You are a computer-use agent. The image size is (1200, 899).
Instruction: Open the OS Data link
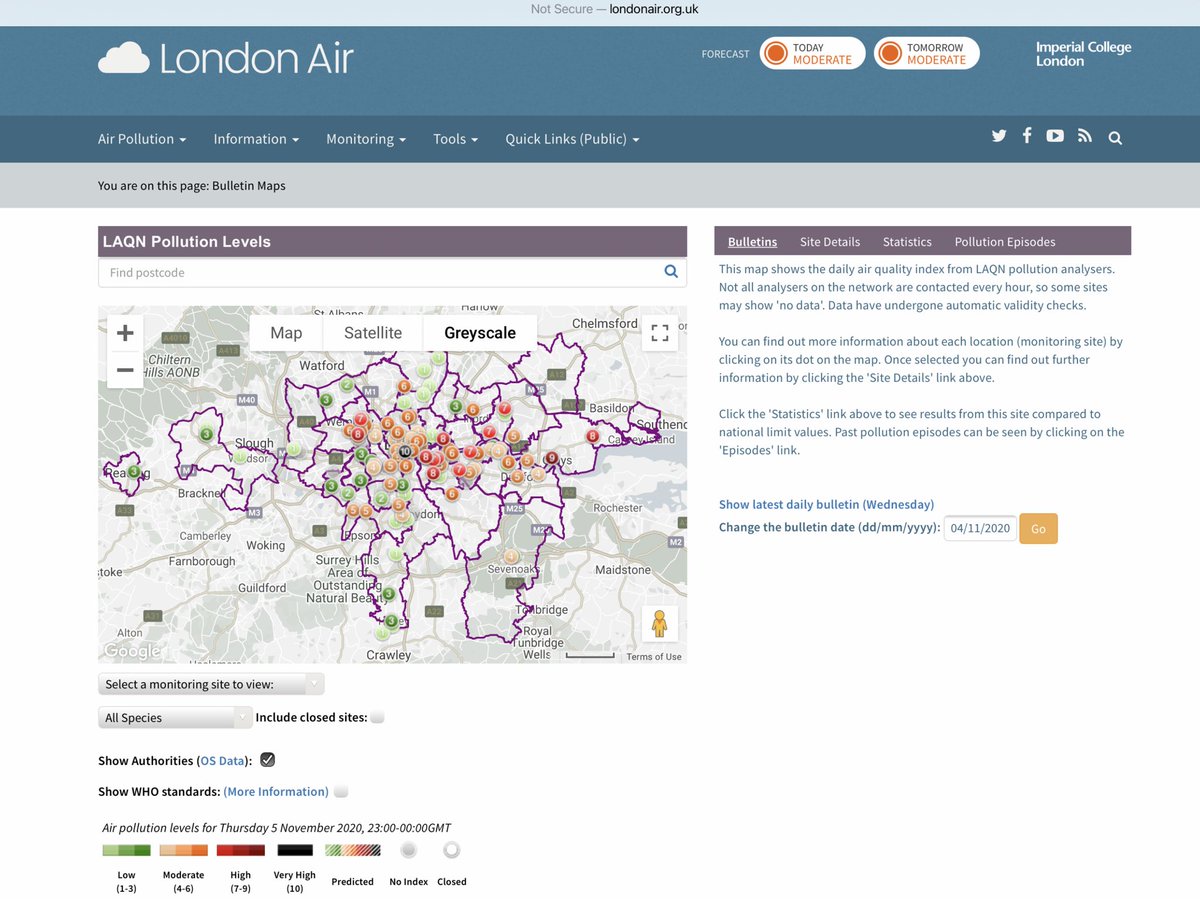tap(222, 761)
